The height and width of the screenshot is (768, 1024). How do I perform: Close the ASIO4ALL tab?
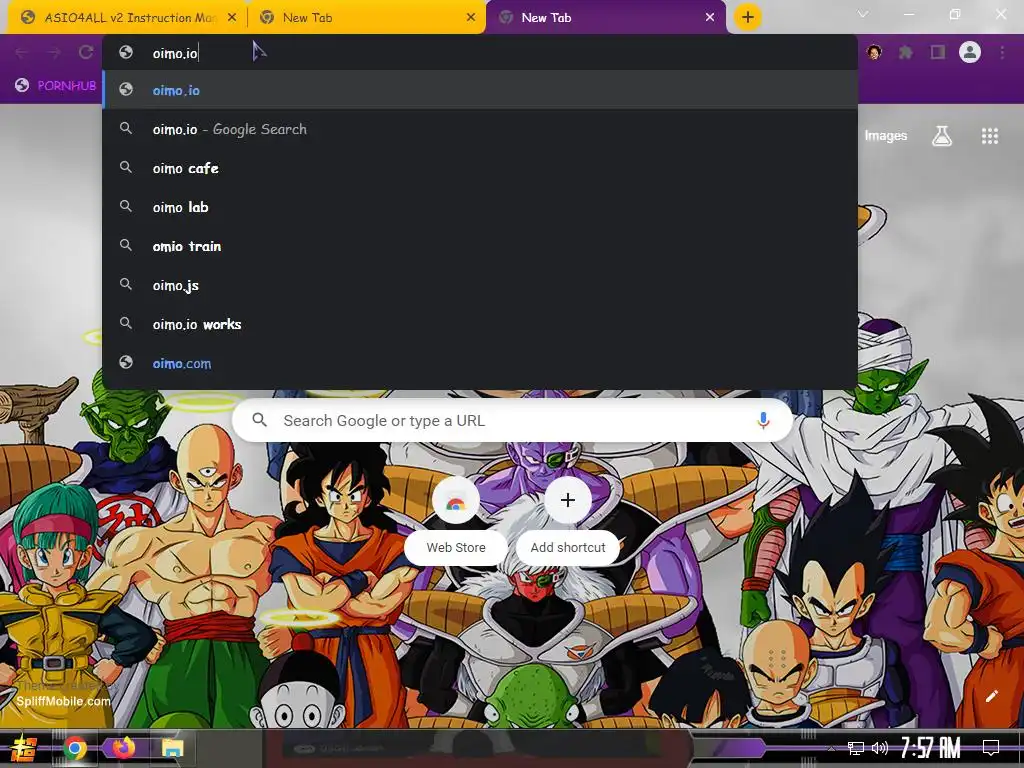(232, 18)
